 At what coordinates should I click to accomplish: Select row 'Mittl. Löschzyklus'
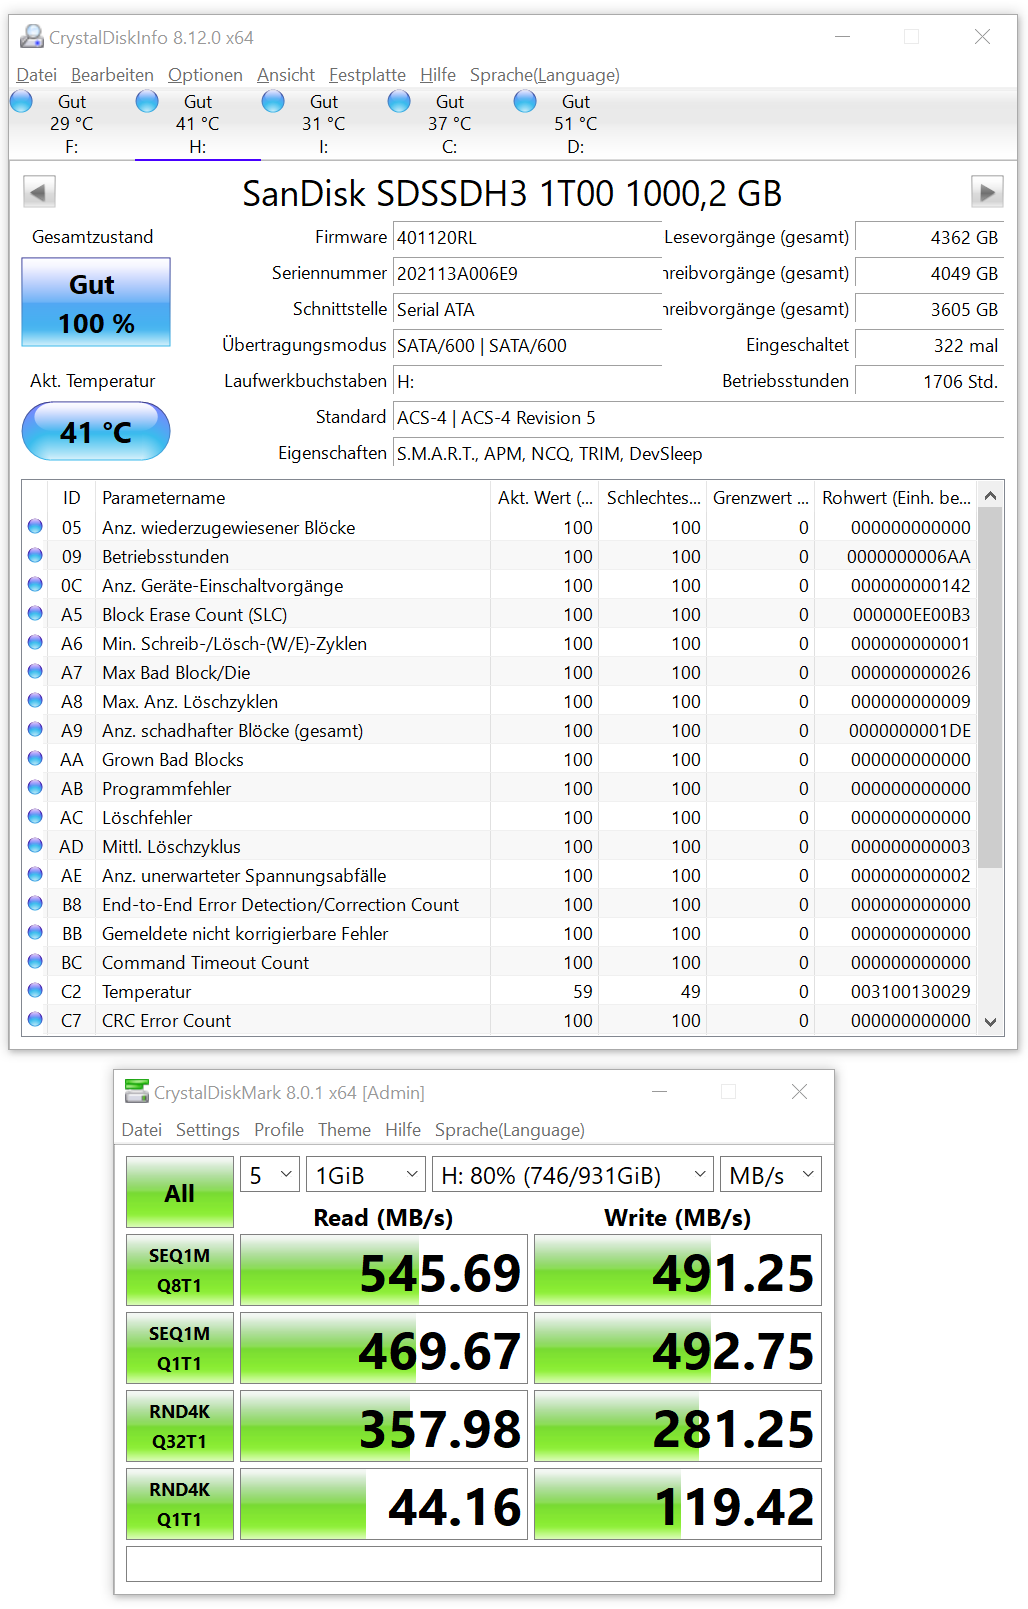(x=499, y=846)
